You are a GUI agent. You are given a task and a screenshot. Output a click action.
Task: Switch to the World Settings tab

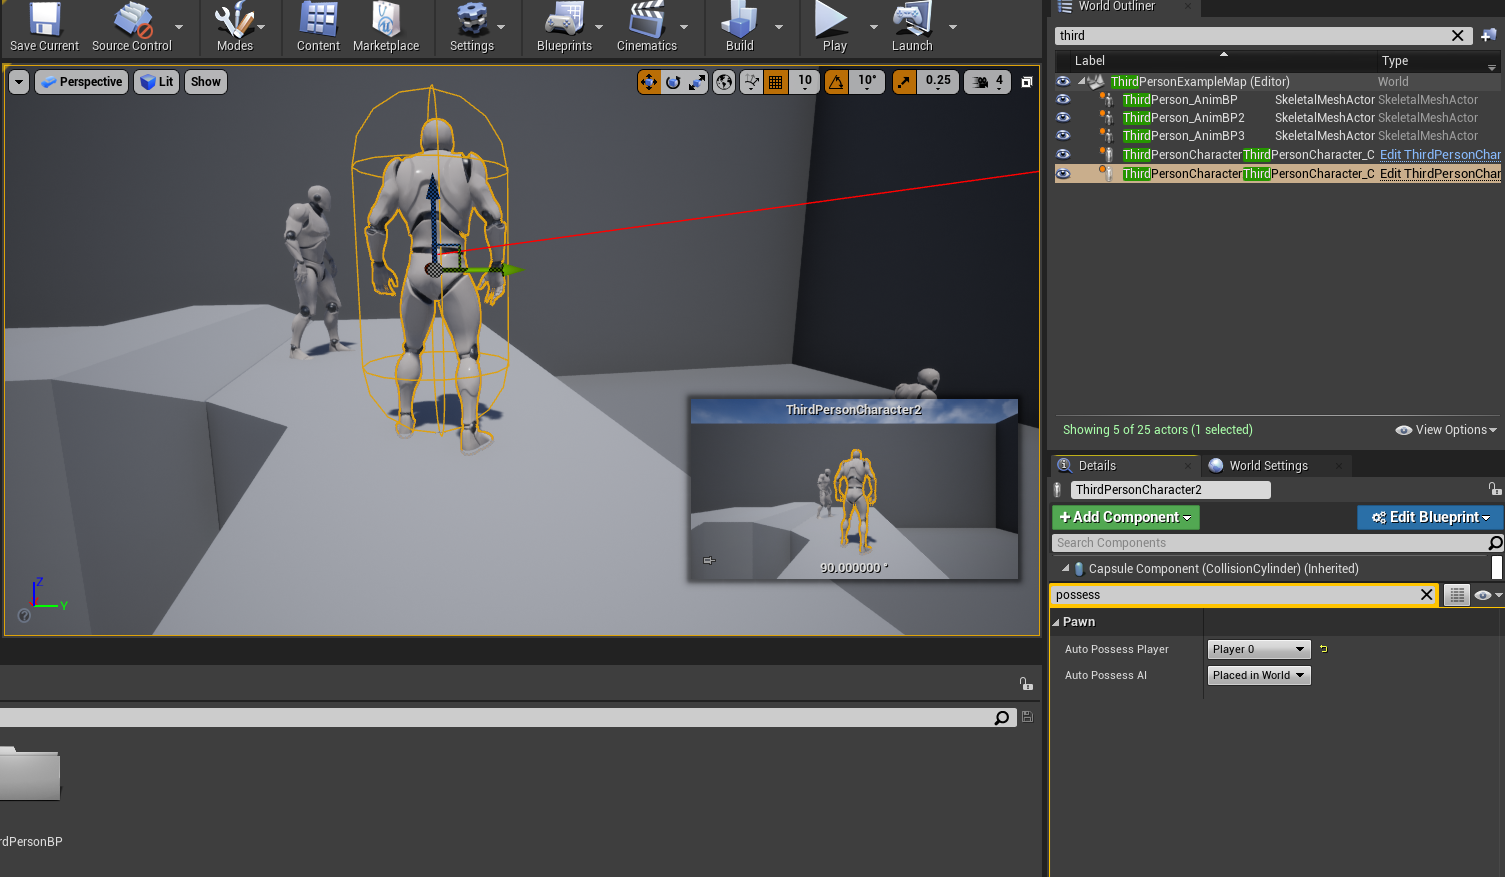click(x=1267, y=466)
